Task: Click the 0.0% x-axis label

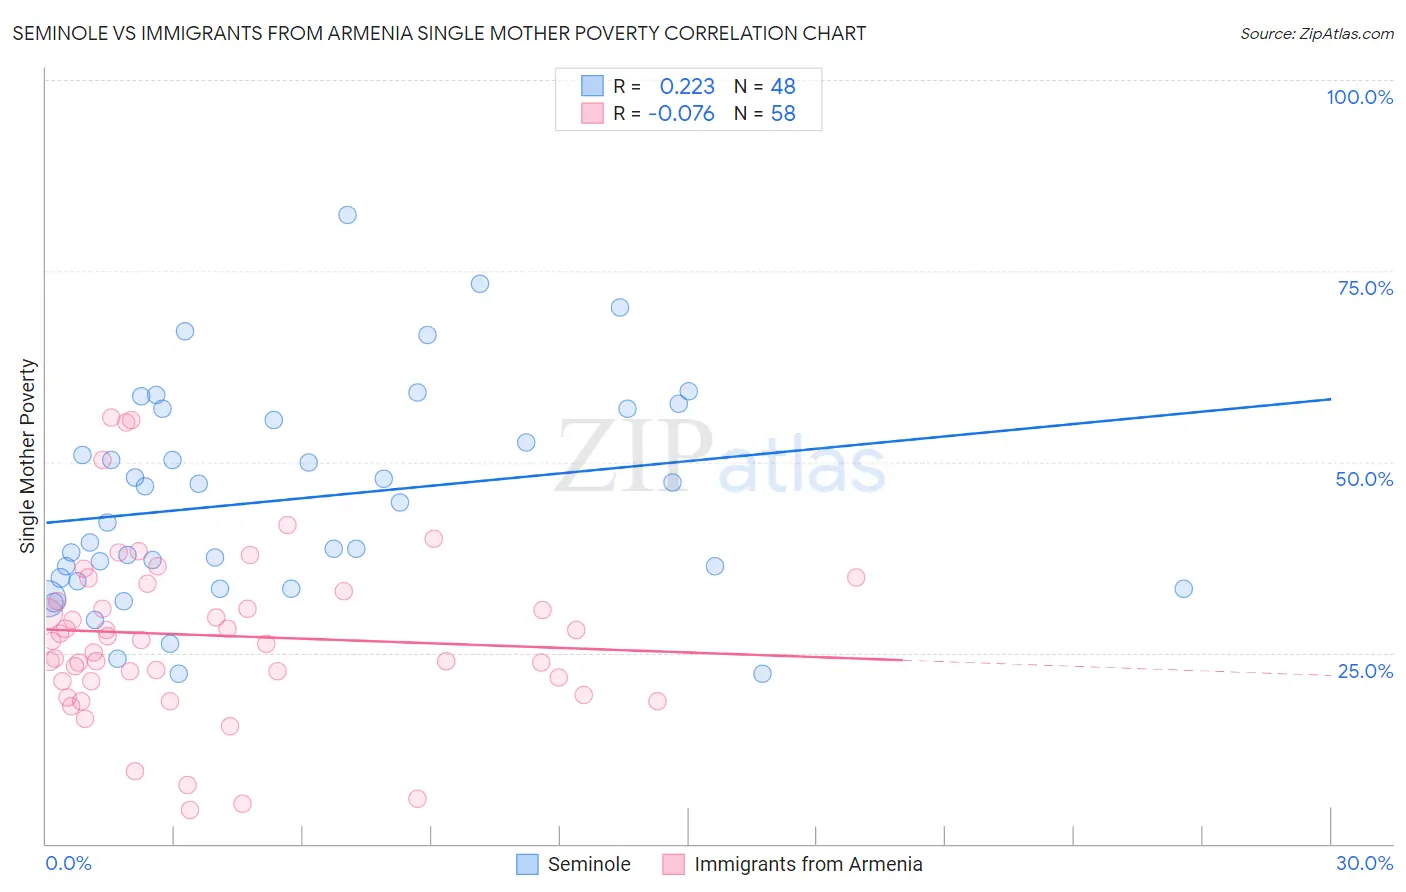Action: pyautogui.click(x=68, y=863)
